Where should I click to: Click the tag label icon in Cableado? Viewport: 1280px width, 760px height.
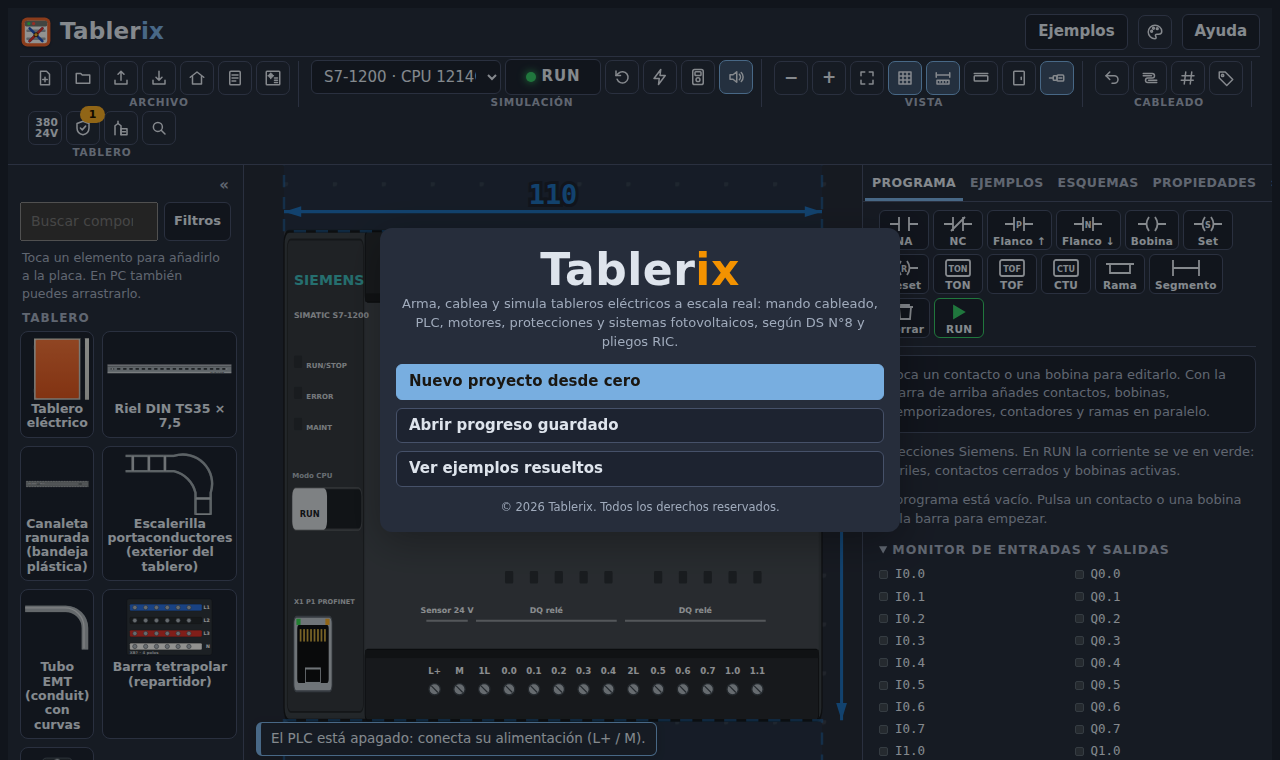(1226, 77)
